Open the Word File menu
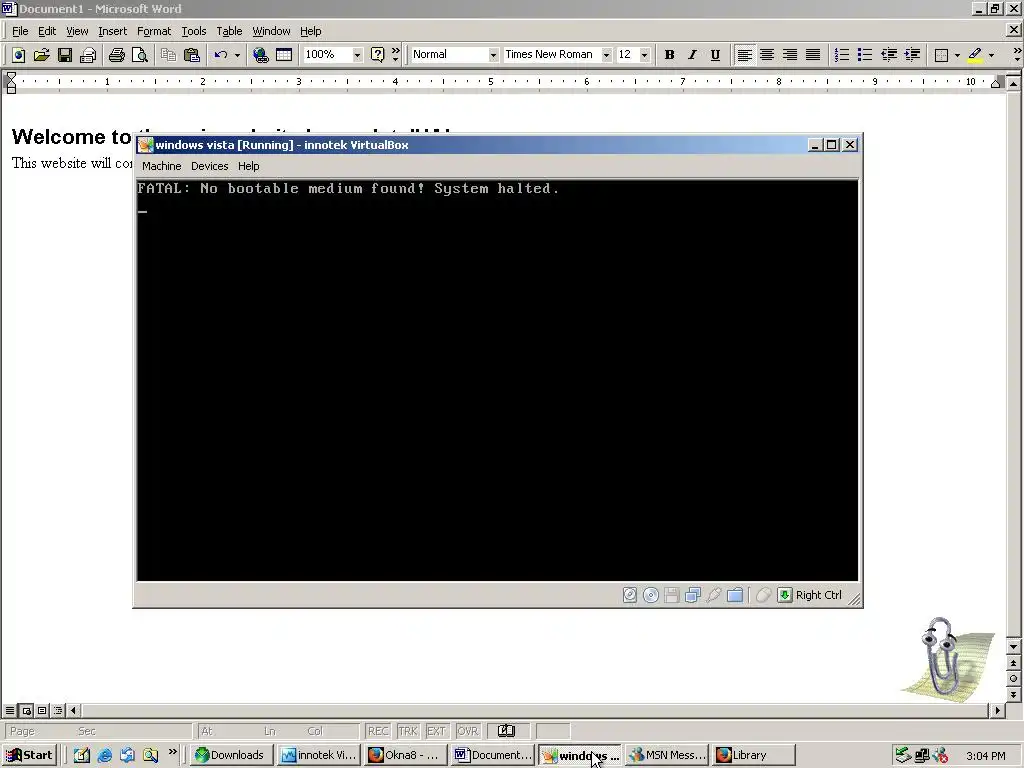 pos(20,31)
